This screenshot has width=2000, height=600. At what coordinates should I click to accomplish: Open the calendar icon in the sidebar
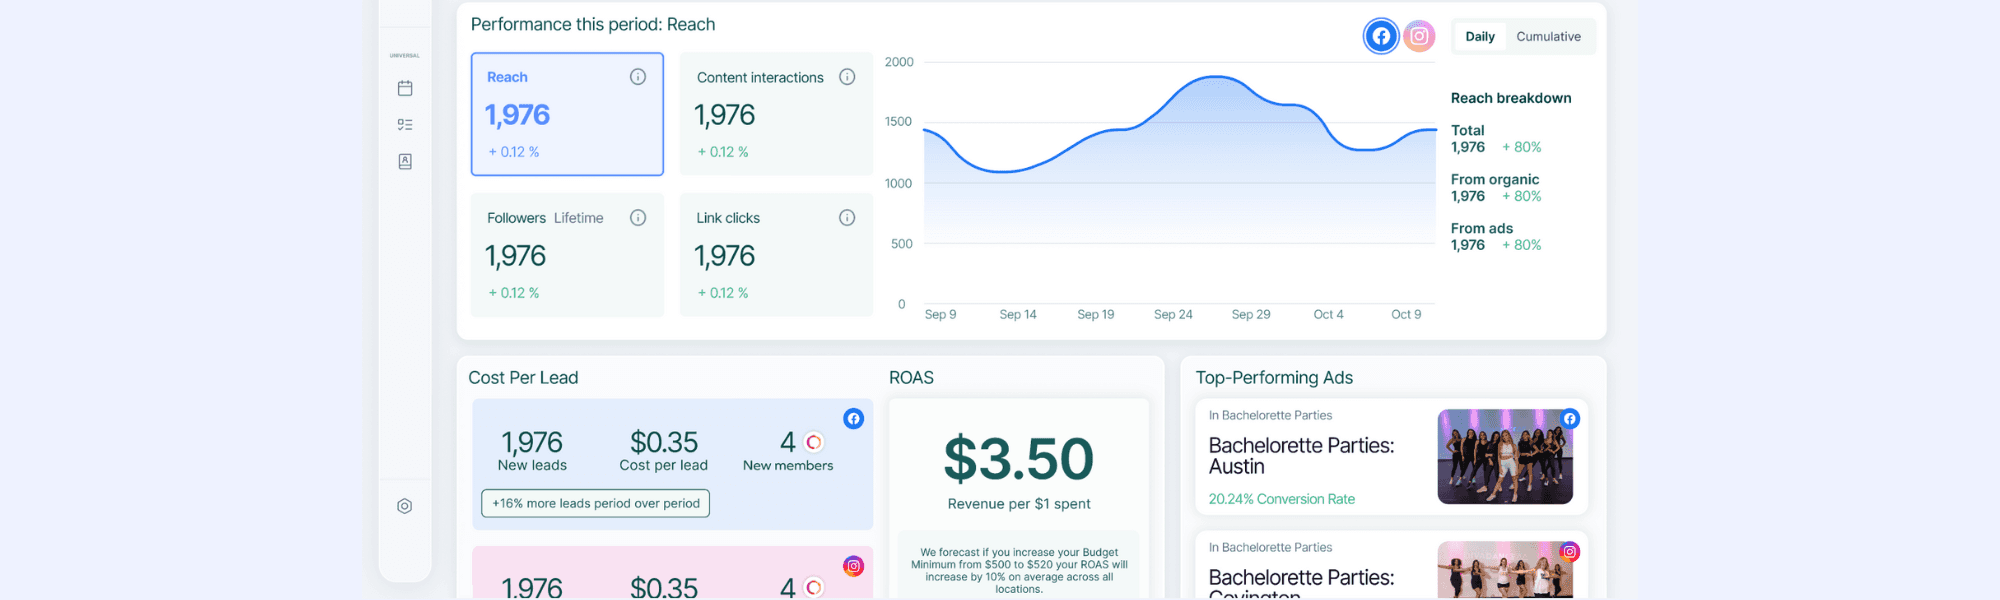pyautogui.click(x=405, y=88)
